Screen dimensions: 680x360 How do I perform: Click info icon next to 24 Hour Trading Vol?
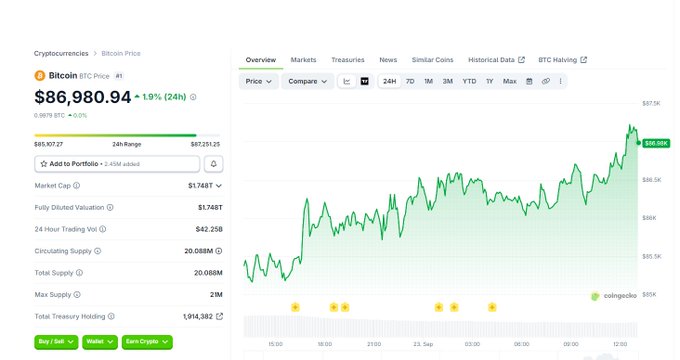point(103,229)
